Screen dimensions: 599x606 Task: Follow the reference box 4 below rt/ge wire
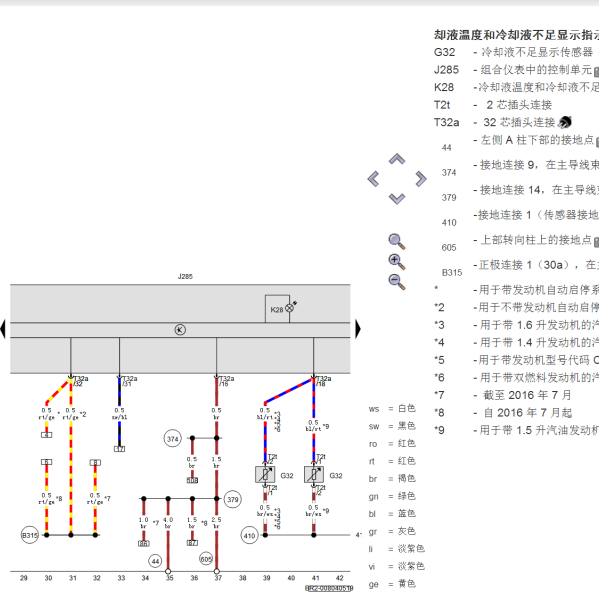[x=46, y=435]
